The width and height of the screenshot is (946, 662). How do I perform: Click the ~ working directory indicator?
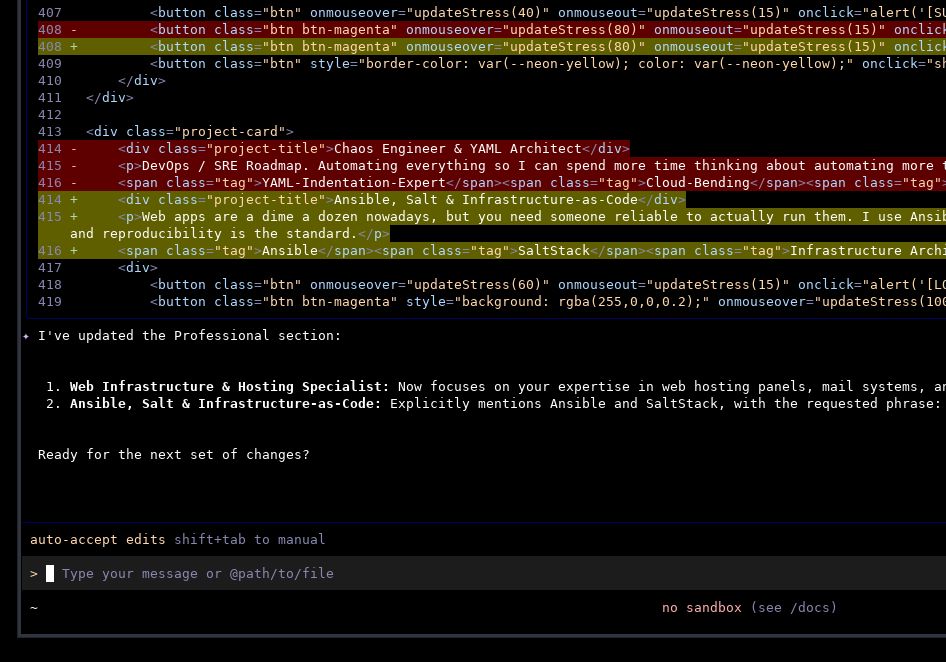coord(34,607)
